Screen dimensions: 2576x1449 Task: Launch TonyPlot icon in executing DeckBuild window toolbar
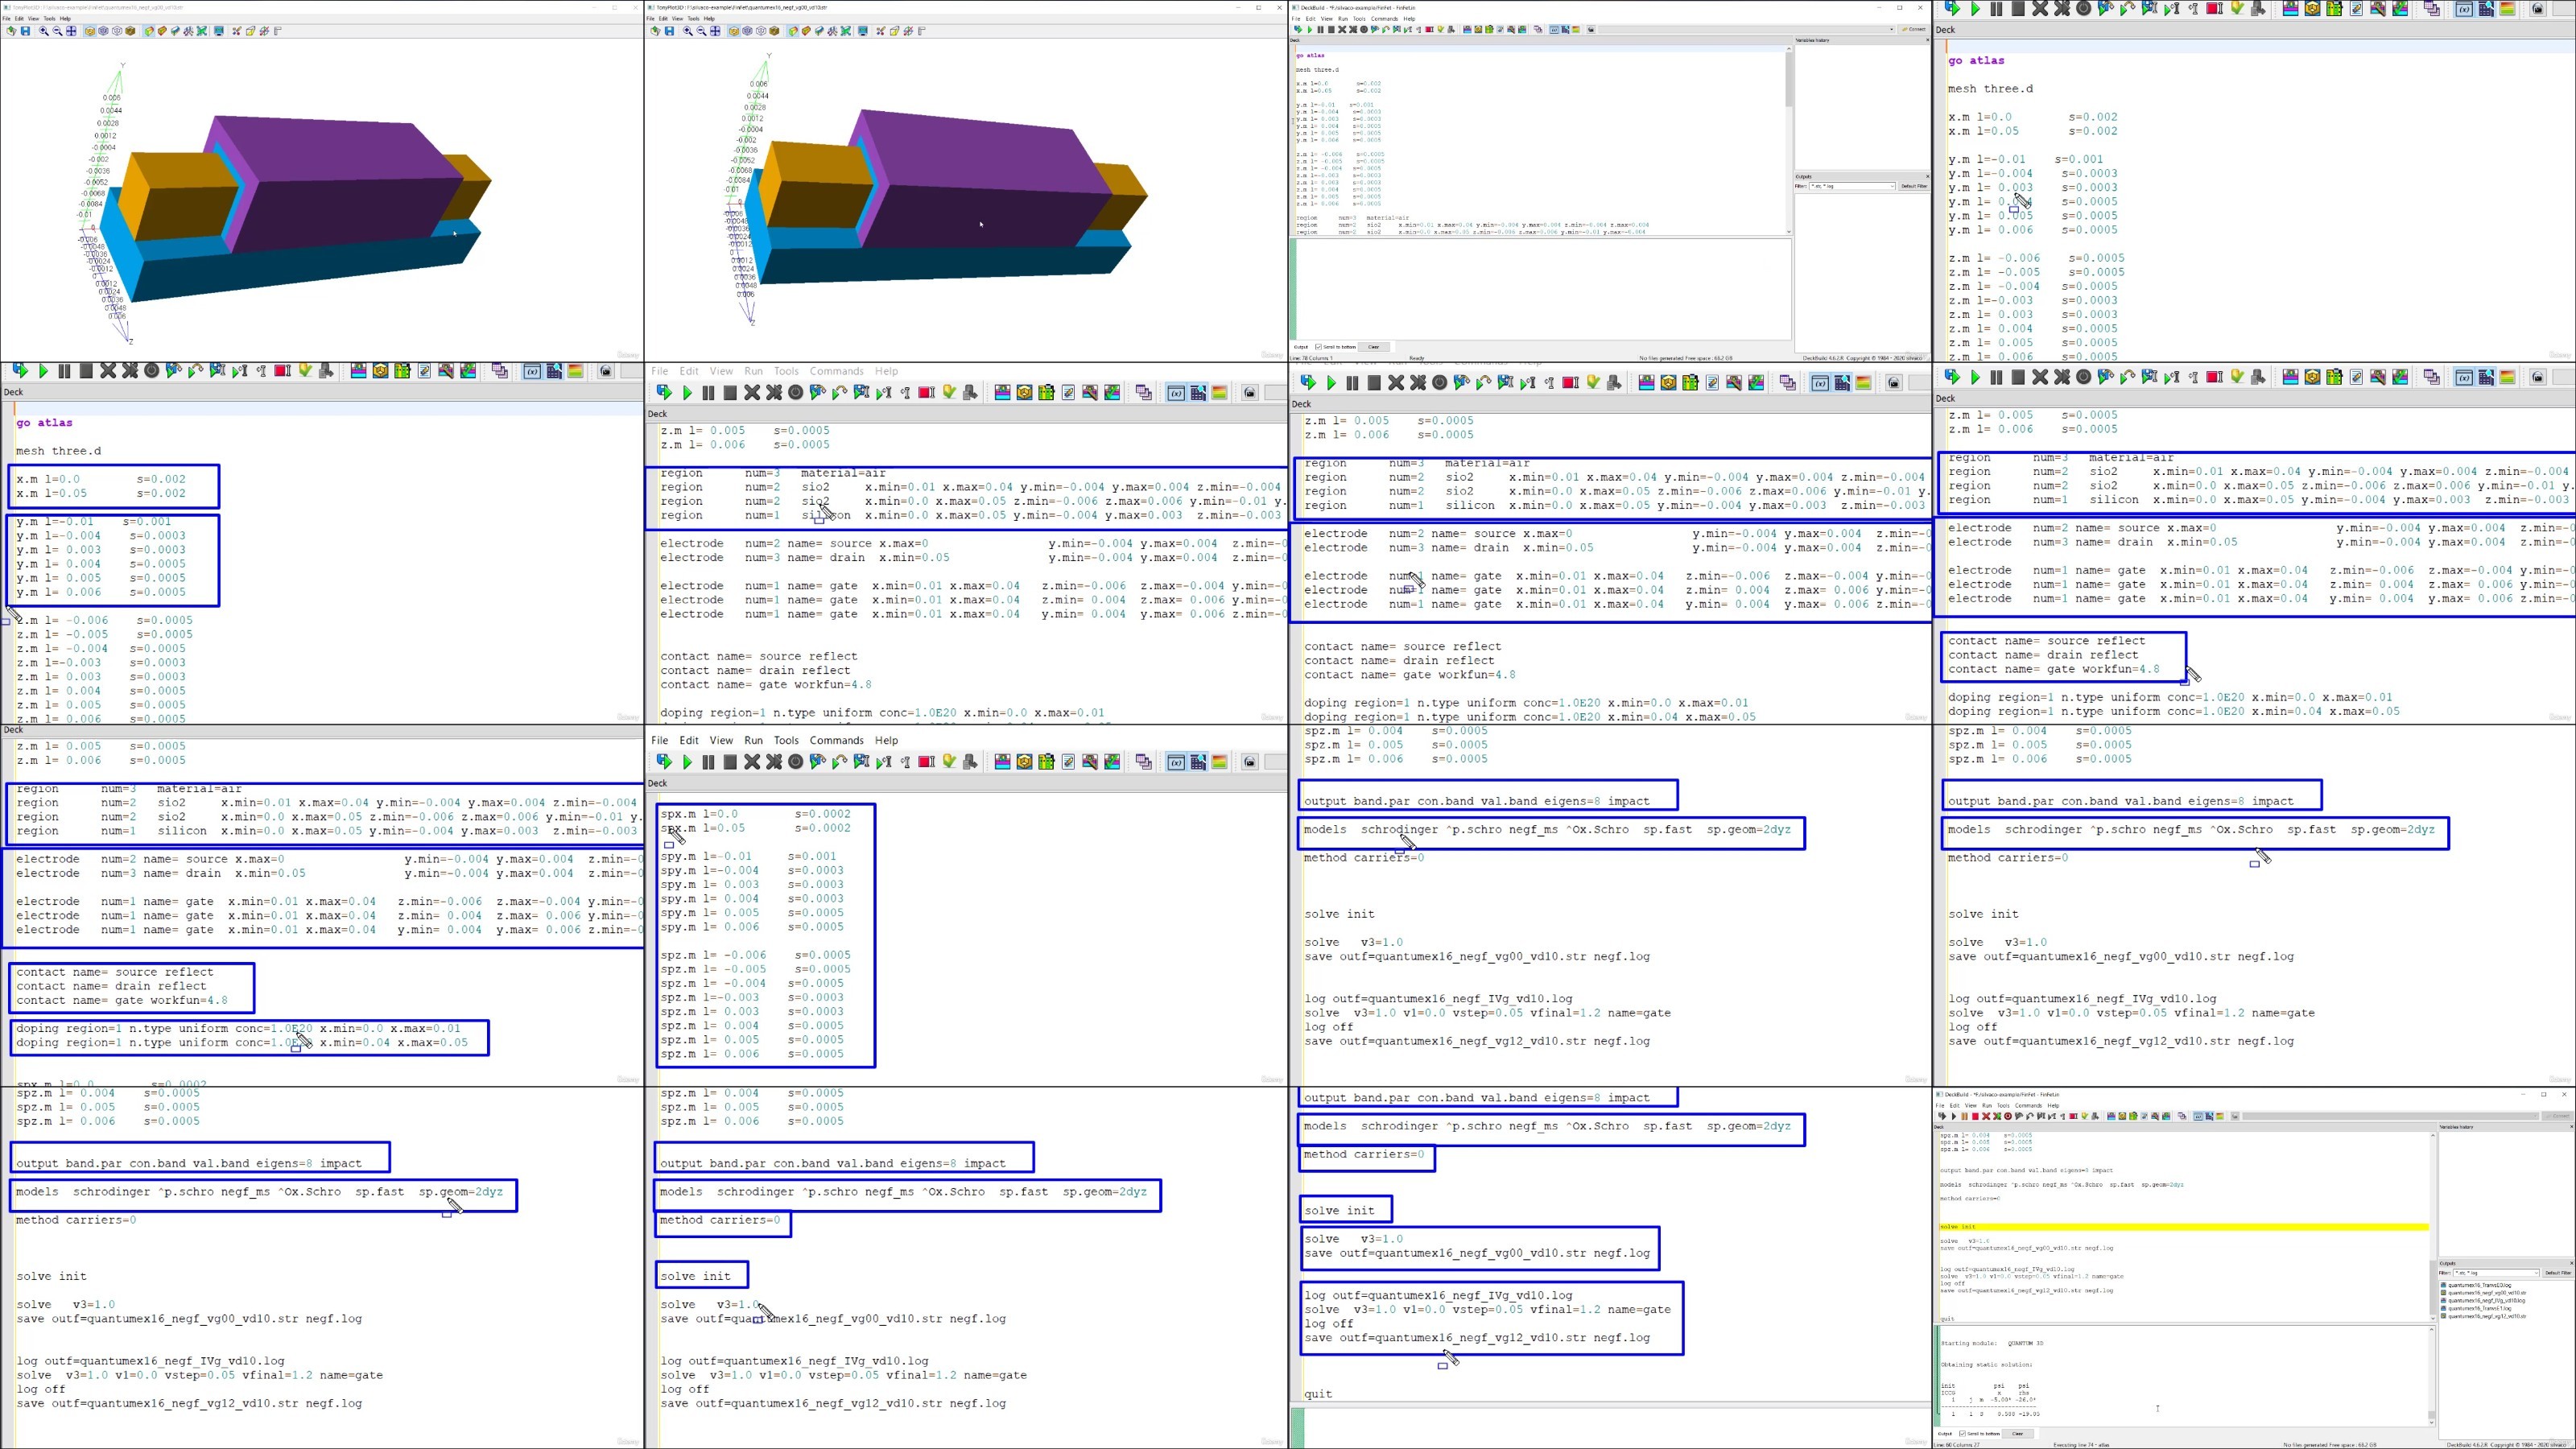point(2111,1117)
